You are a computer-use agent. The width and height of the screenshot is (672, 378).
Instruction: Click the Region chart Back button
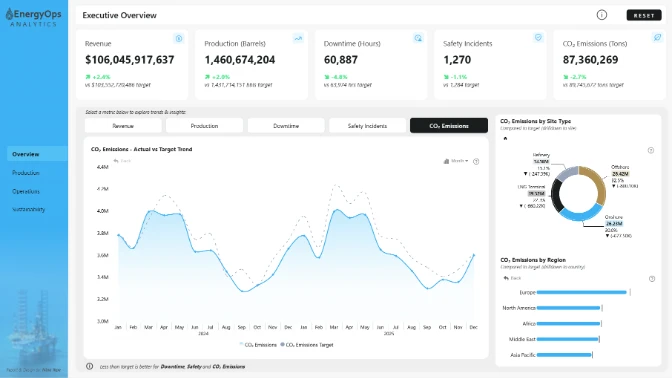[x=513, y=278]
